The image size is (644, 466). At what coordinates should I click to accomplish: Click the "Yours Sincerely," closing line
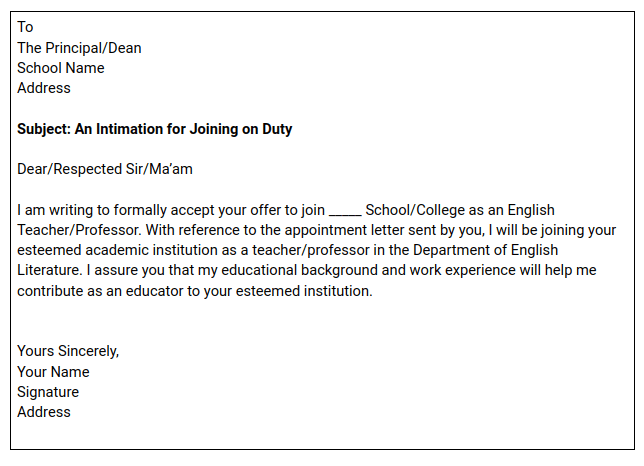coord(68,351)
